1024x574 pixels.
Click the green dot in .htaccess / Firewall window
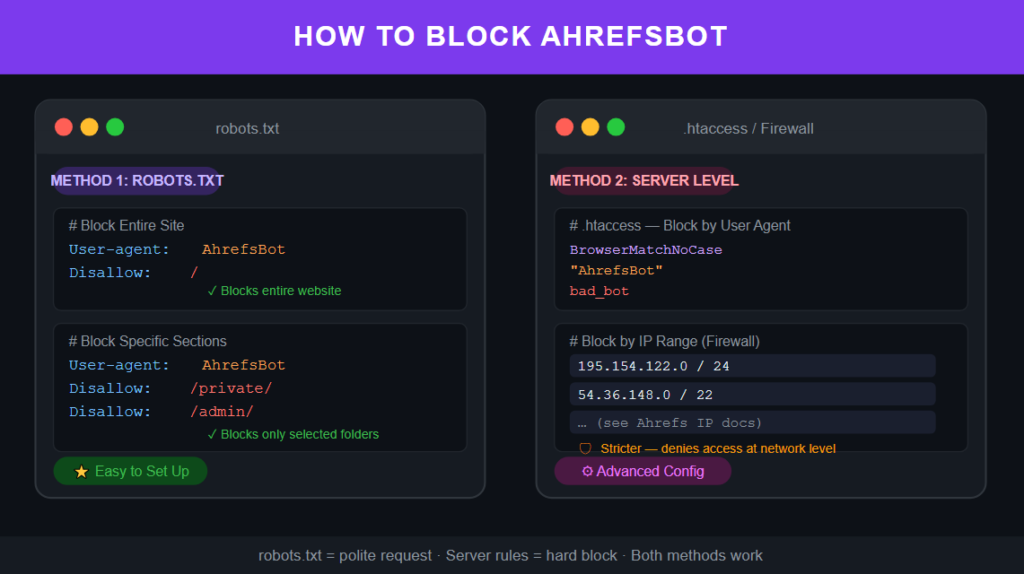[616, 127]
